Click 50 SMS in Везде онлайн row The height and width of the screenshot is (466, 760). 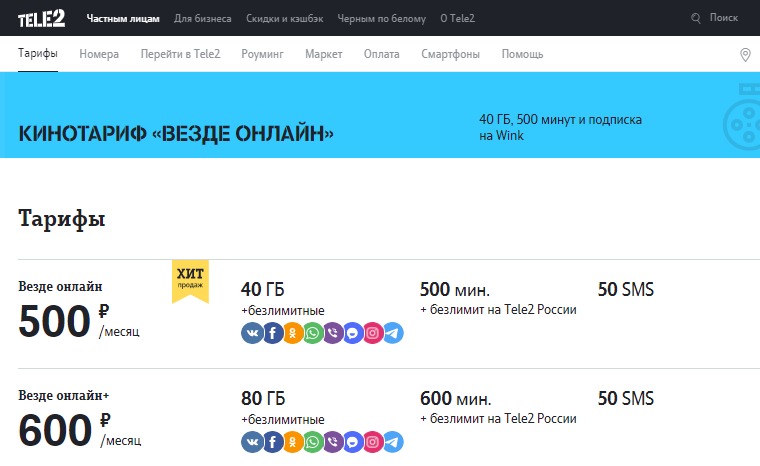(x=626, y=289)
